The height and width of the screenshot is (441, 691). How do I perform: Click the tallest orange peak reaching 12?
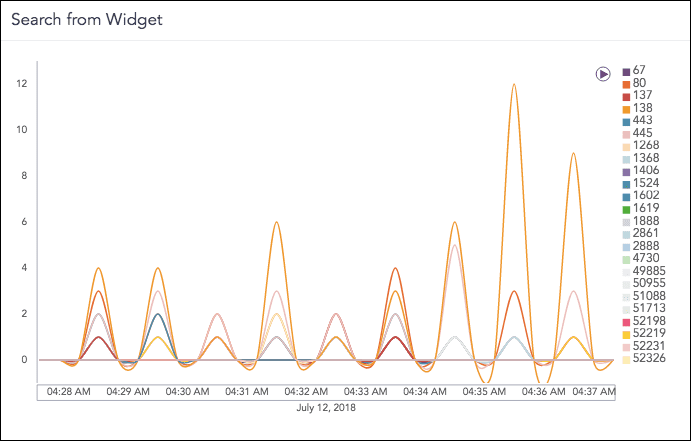click(x=514, y=85)
